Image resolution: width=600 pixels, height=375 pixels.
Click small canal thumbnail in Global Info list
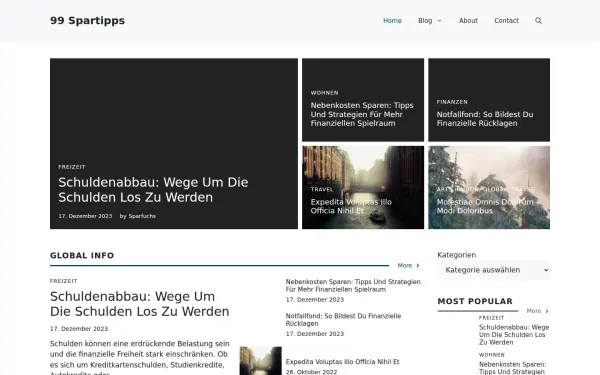[261, 361]
